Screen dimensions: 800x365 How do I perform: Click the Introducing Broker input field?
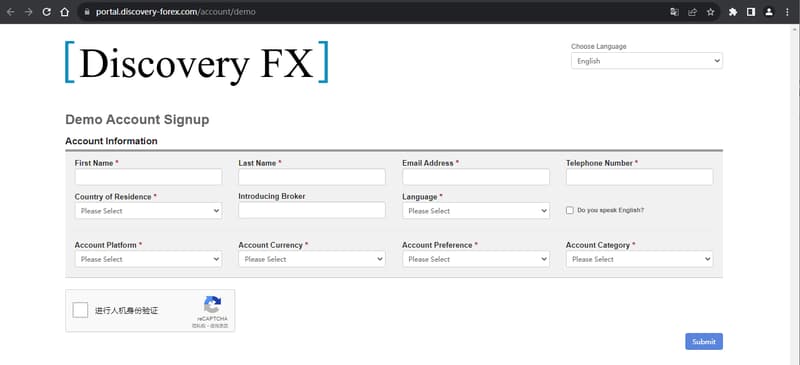(x=312, y=210)
